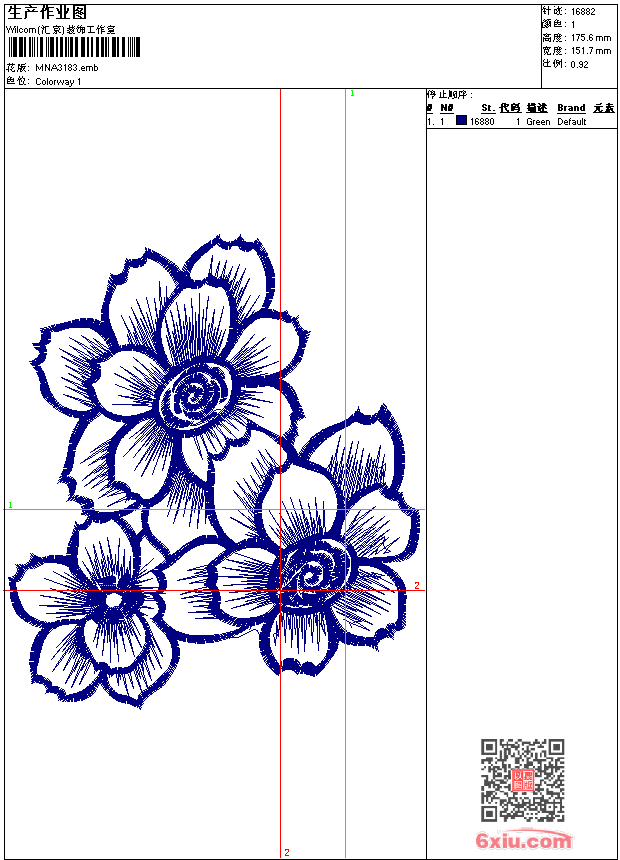620x860 pixels.
Task: Click the QR code image
Action: tap(523, 780)
